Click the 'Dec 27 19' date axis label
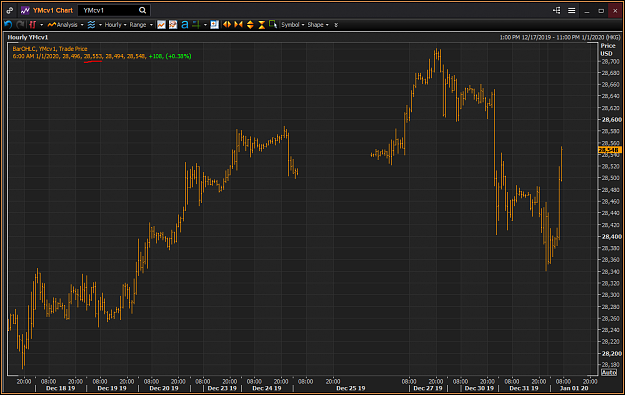The height and width of the screenshot is (395, 625). tap(428, 388)
